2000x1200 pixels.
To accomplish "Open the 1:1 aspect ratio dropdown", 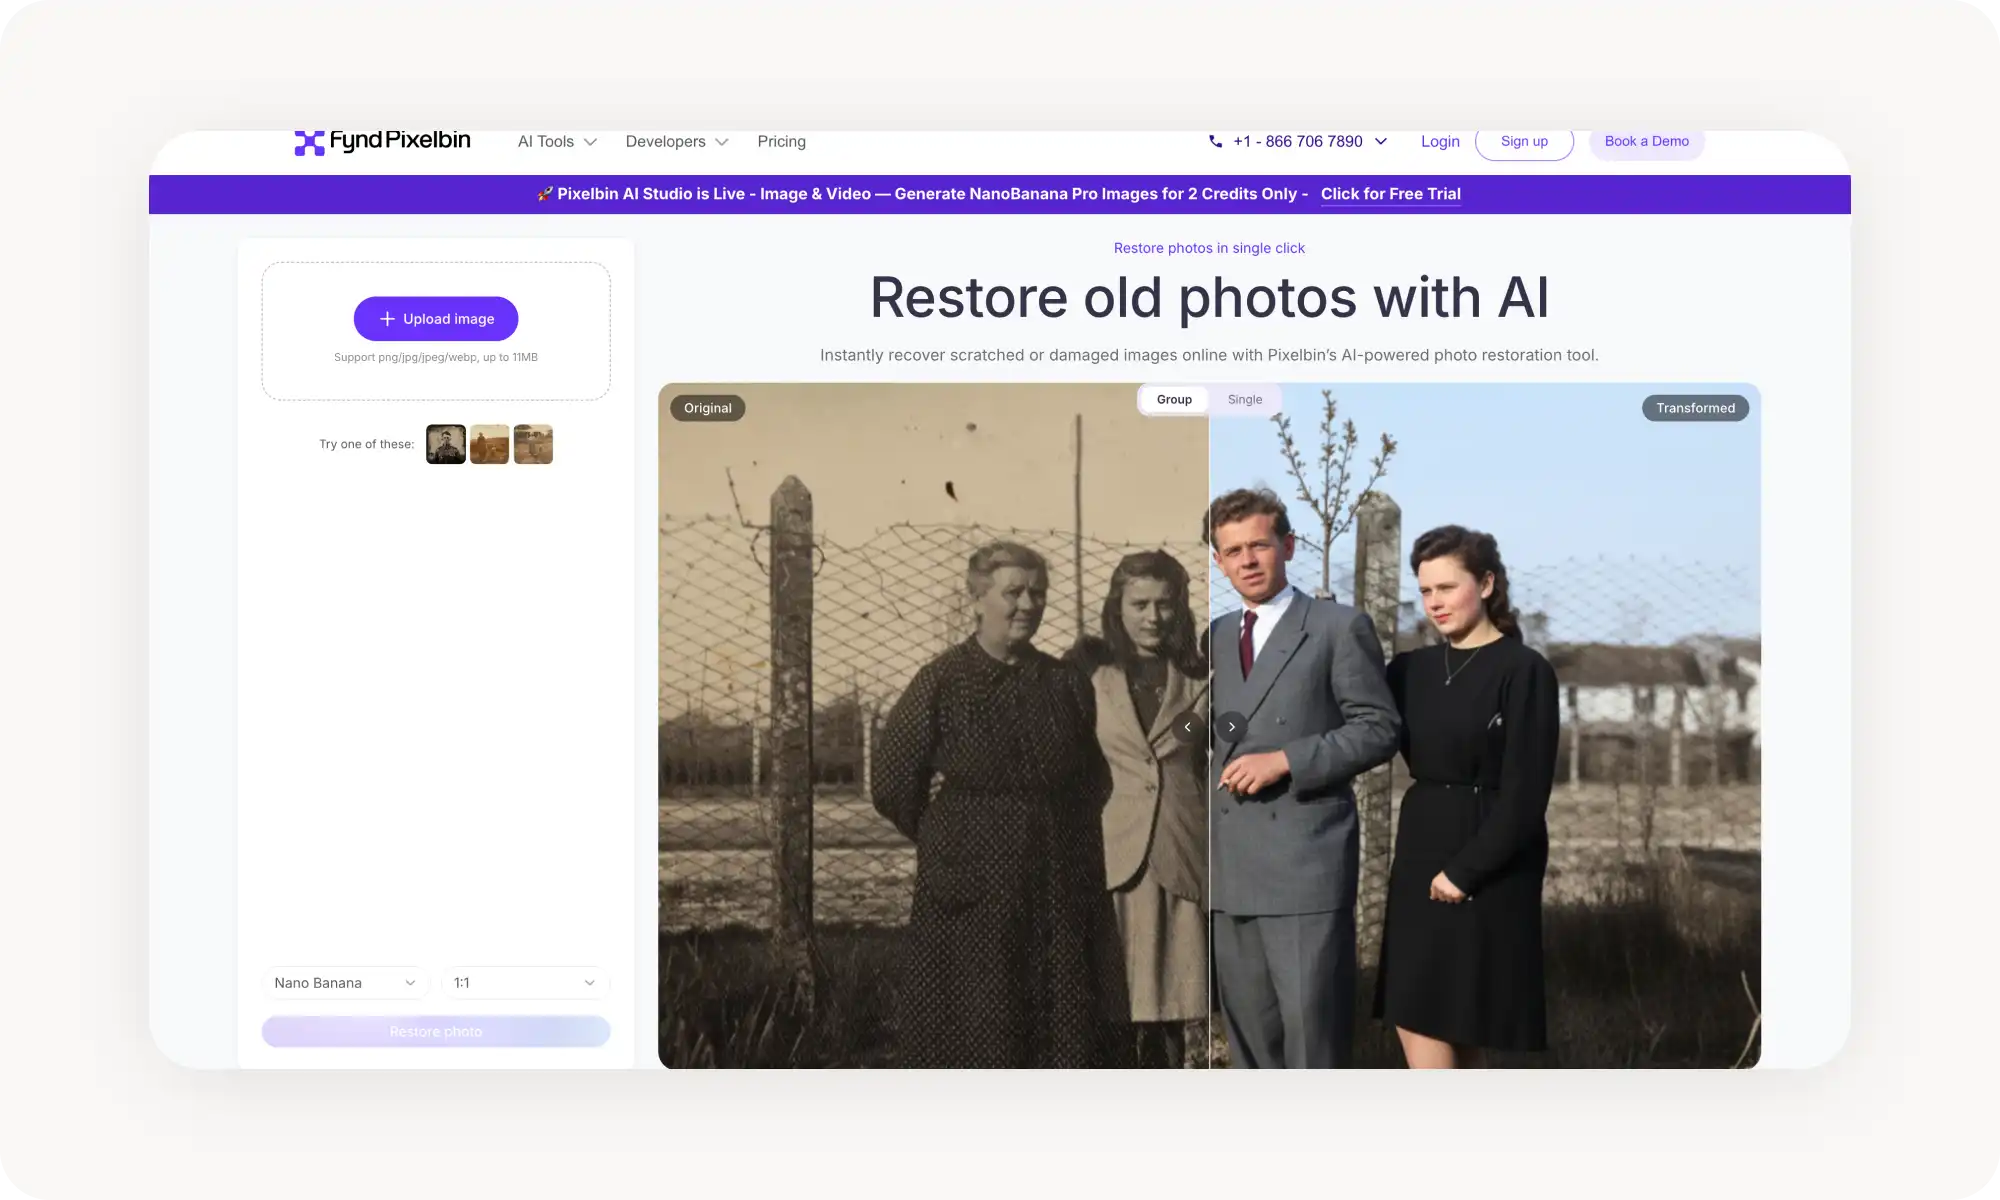I will pos(524,982).
